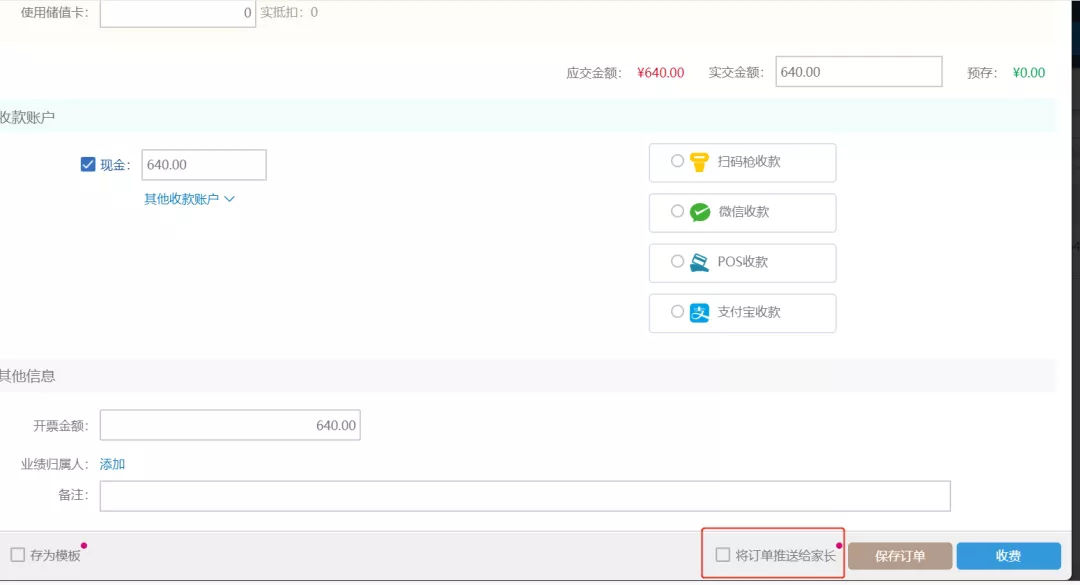1080x585 pixels.
Task: Click the green WeChat payment icon
Action: (x=700, y=212)
